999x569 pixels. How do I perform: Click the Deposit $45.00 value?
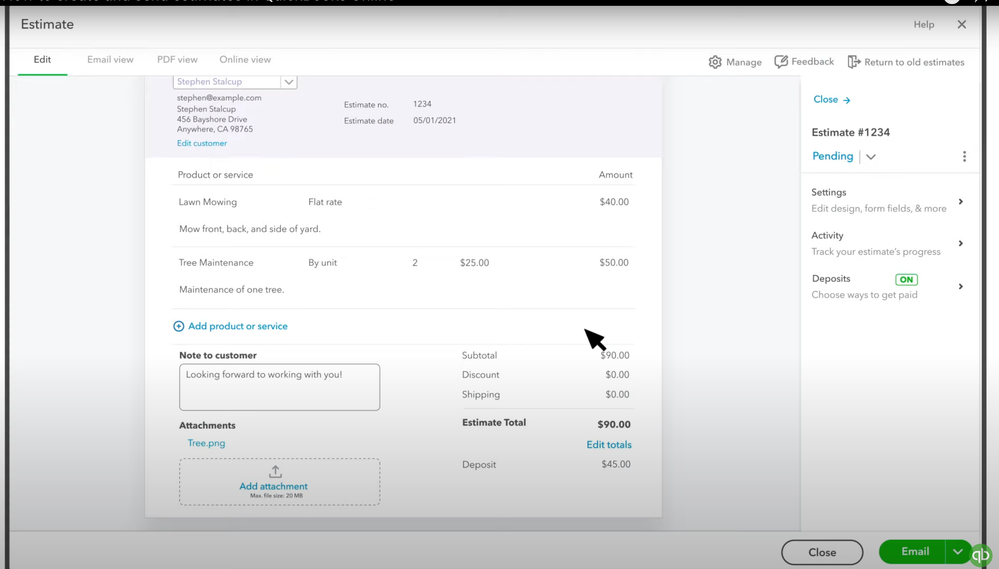pos(616,465)
